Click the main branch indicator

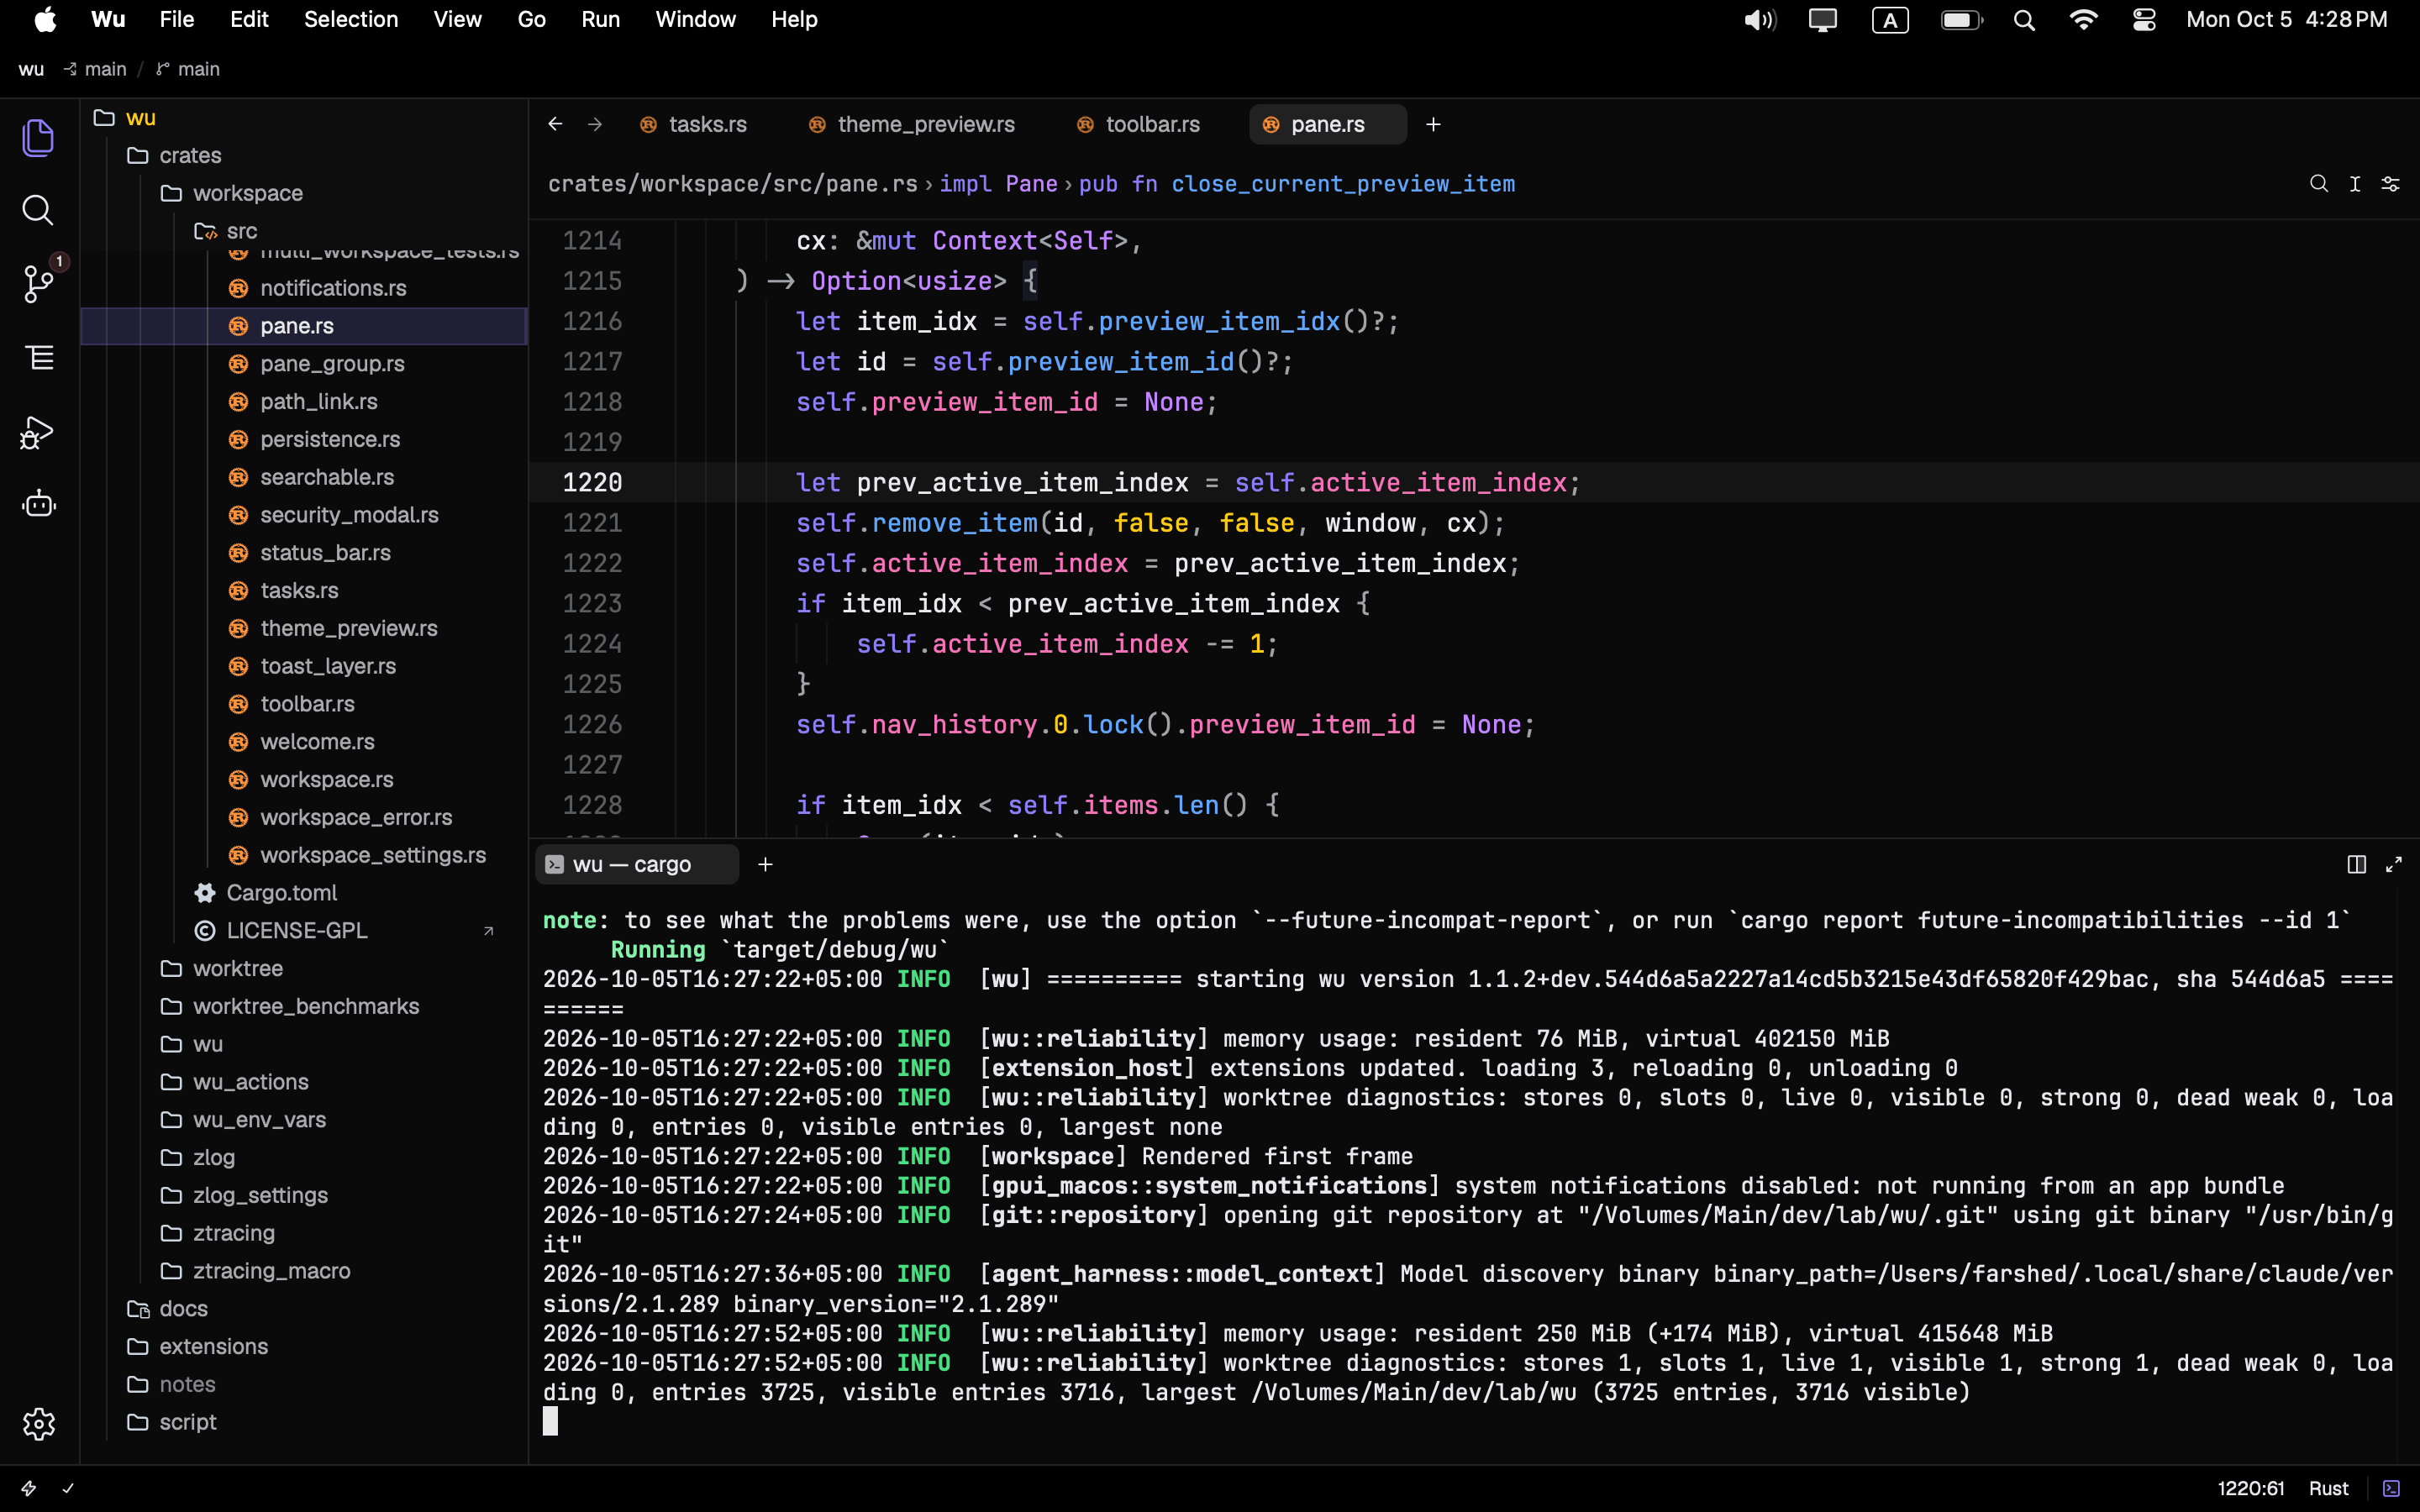pos(188,69)
